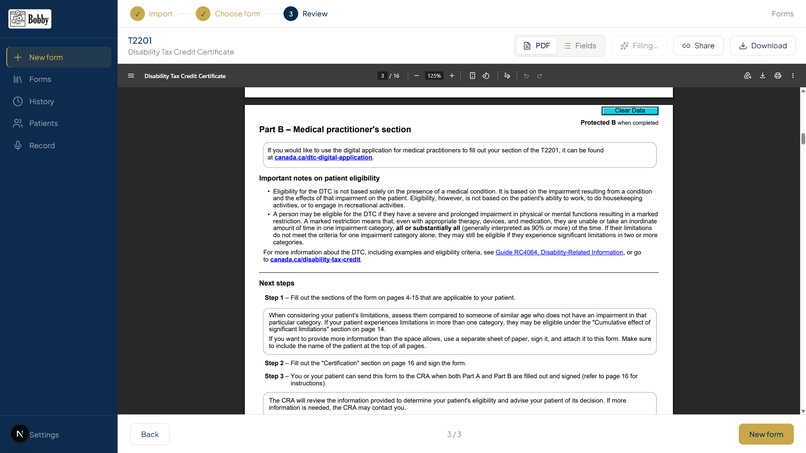The height and width of the screenshot is (453, 806).
Task: Click the scrollbar up arrow
Action: [802, 90]
